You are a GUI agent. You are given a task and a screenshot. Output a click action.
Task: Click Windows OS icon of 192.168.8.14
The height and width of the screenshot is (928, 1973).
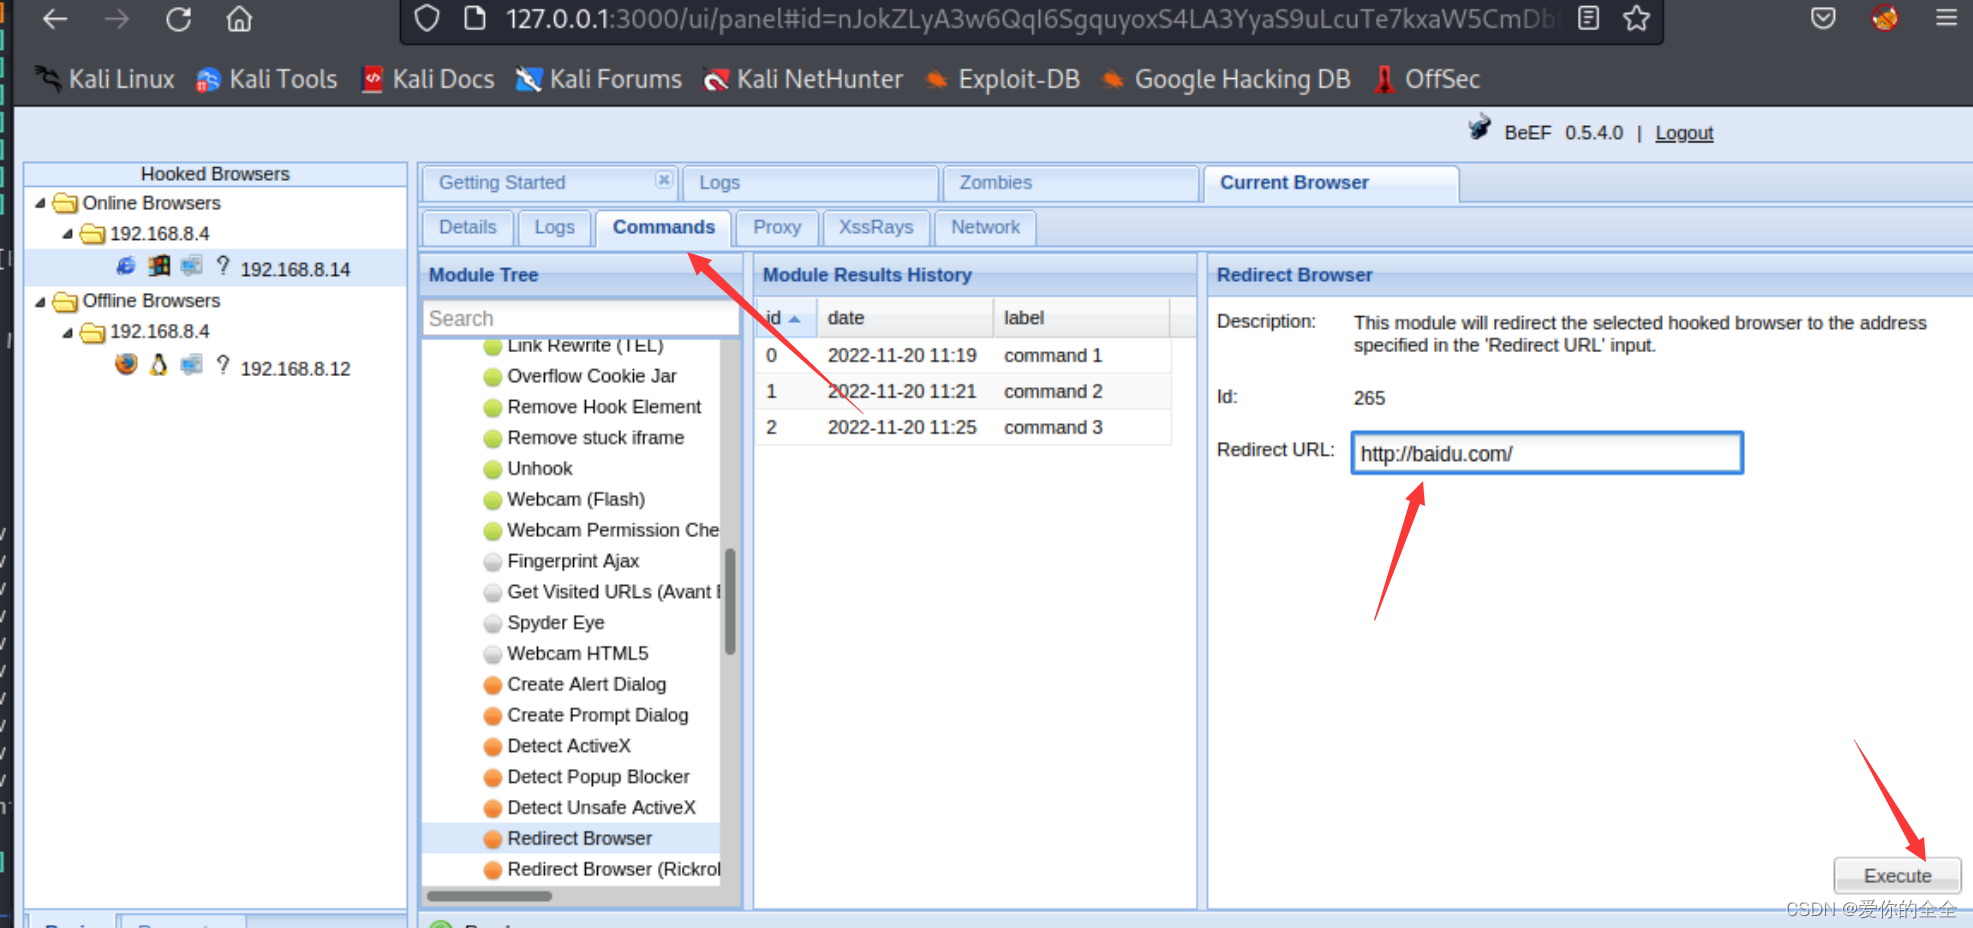[x=159, y=266]
